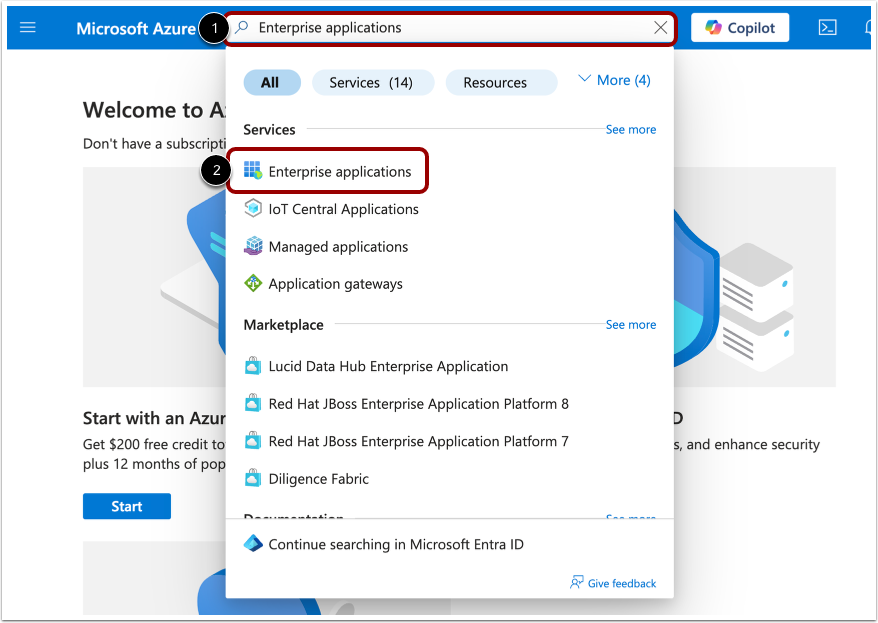Toggle the Services (14) filter pill

coord(372,82)
